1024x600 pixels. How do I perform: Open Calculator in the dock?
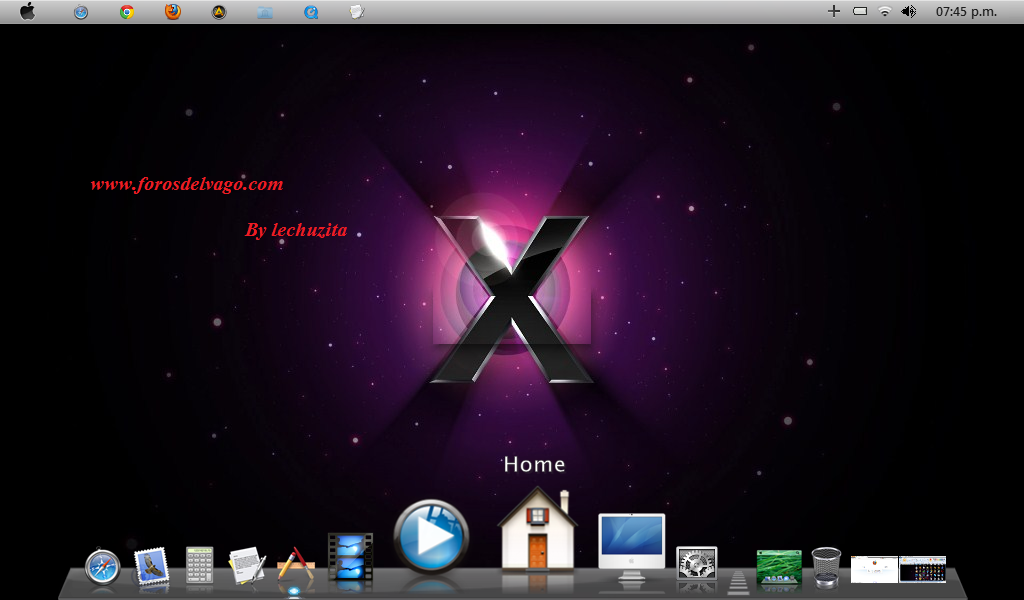pyautogui.click(x=199, y=565)
